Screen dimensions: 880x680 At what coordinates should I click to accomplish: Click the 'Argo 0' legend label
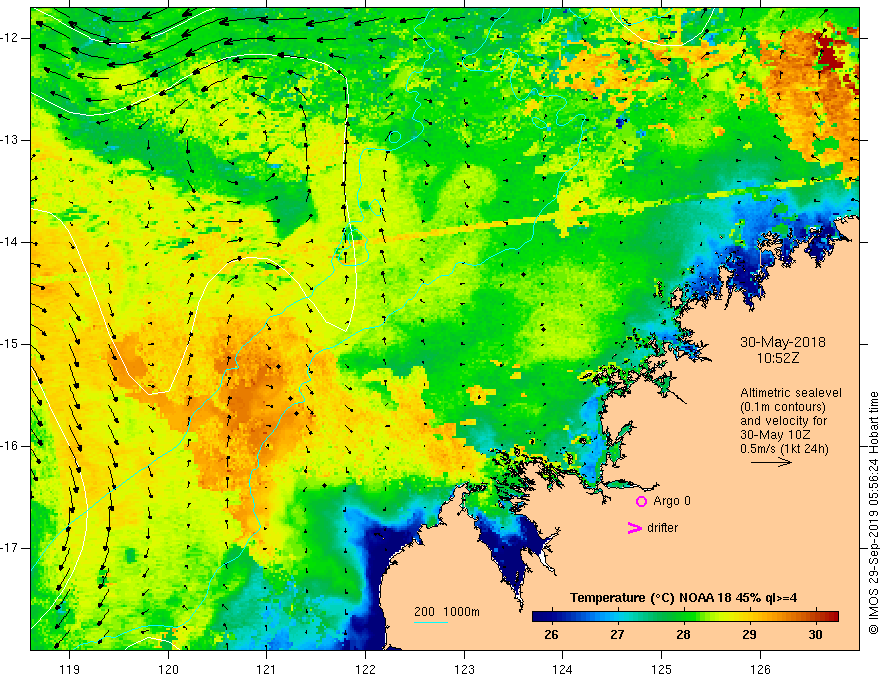click(x=672, y=501)
